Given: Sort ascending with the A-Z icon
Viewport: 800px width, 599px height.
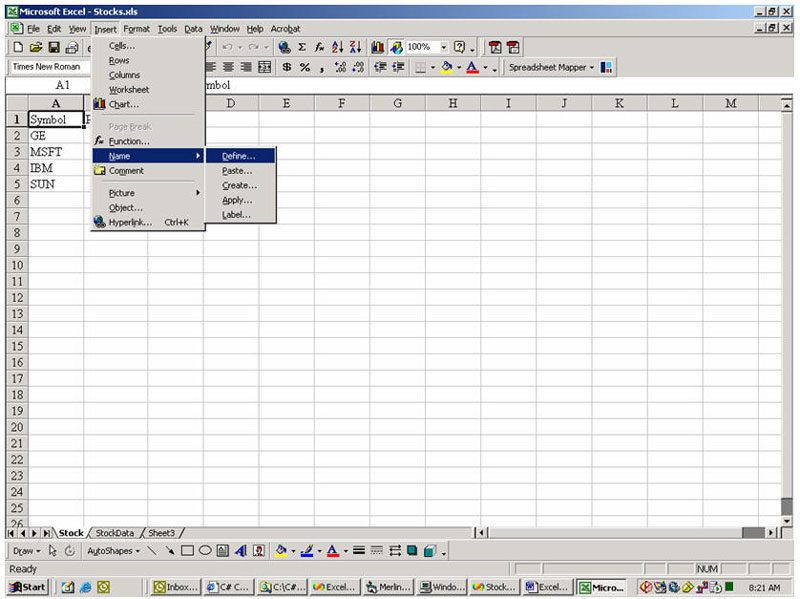Looking at the screenshot, I should coord(337,47).
